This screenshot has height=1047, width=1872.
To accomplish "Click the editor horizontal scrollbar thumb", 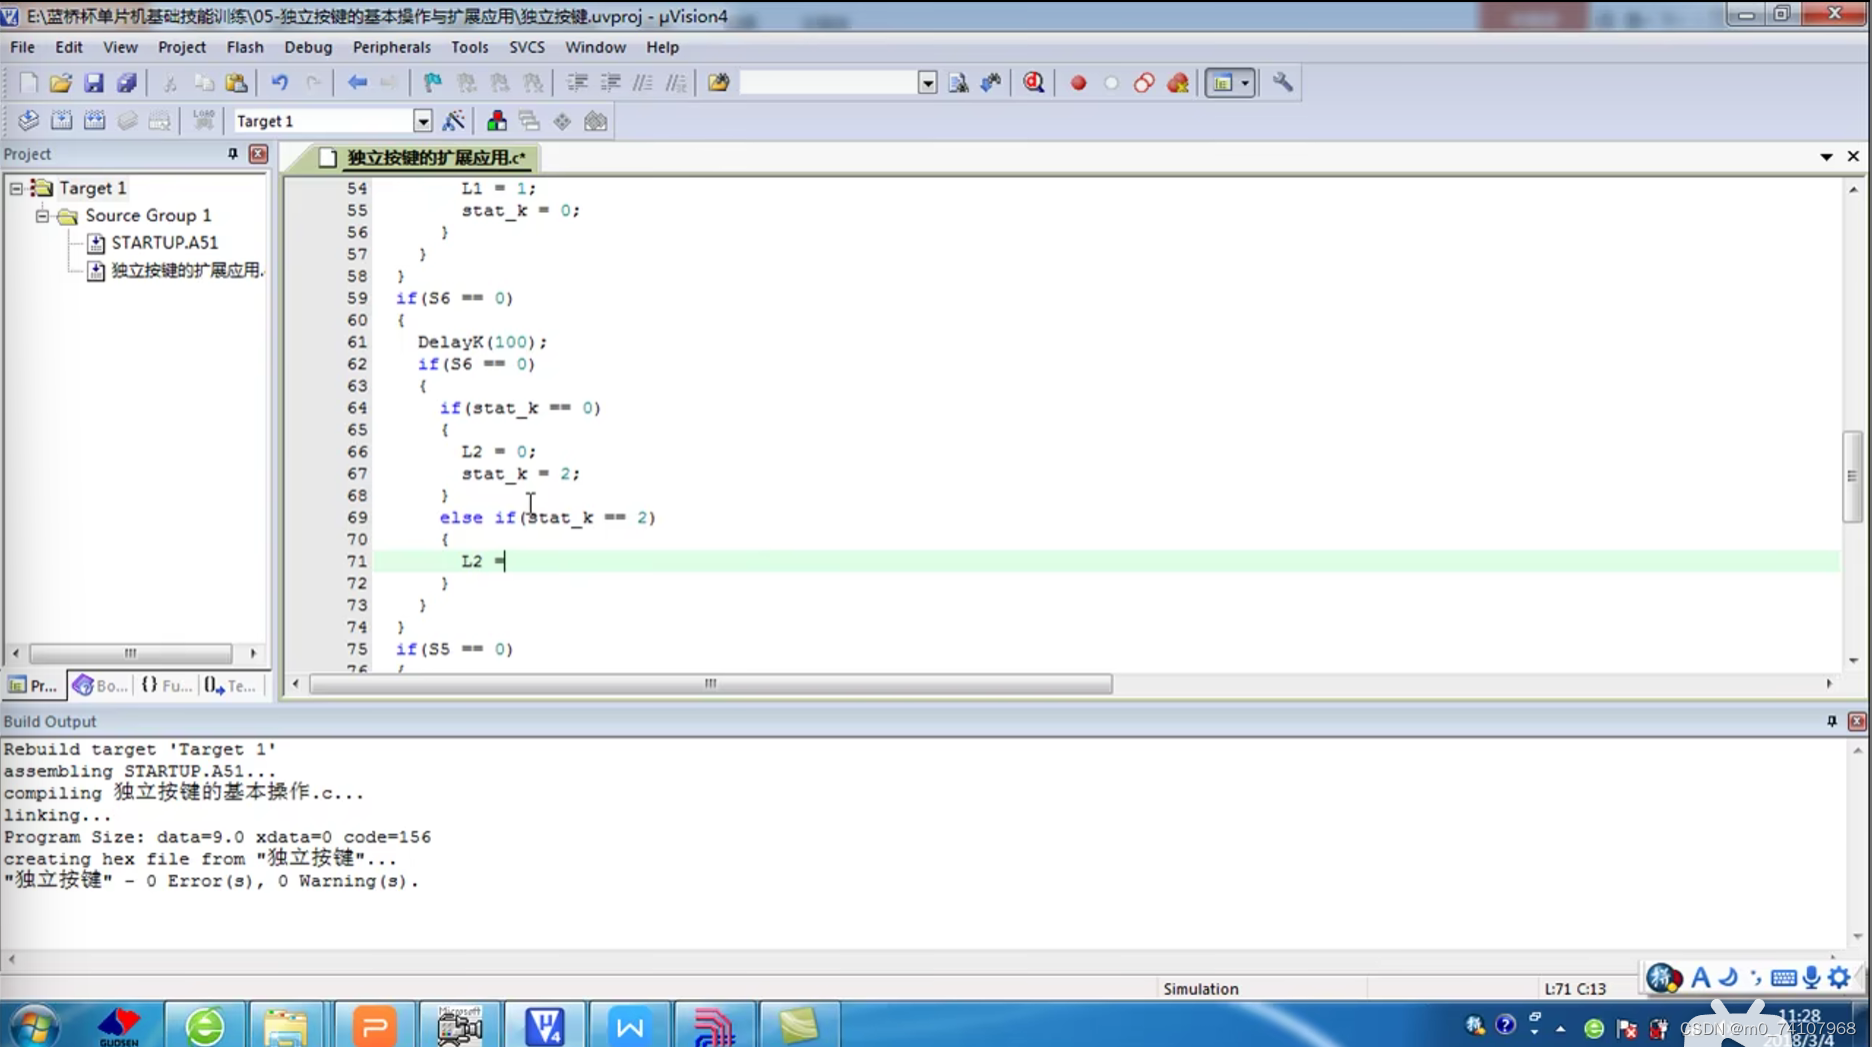I will click(711, 684).
